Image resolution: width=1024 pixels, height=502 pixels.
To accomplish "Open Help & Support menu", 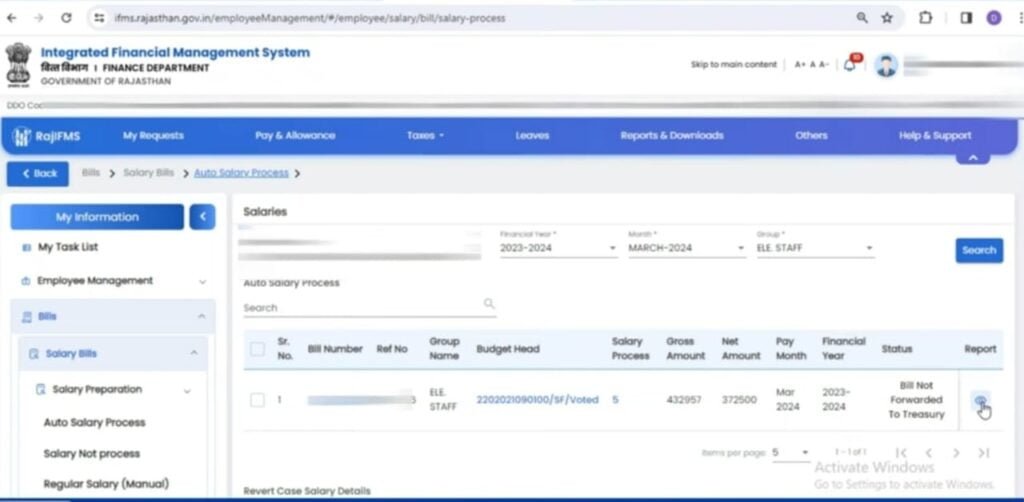I will pos(935,136).
